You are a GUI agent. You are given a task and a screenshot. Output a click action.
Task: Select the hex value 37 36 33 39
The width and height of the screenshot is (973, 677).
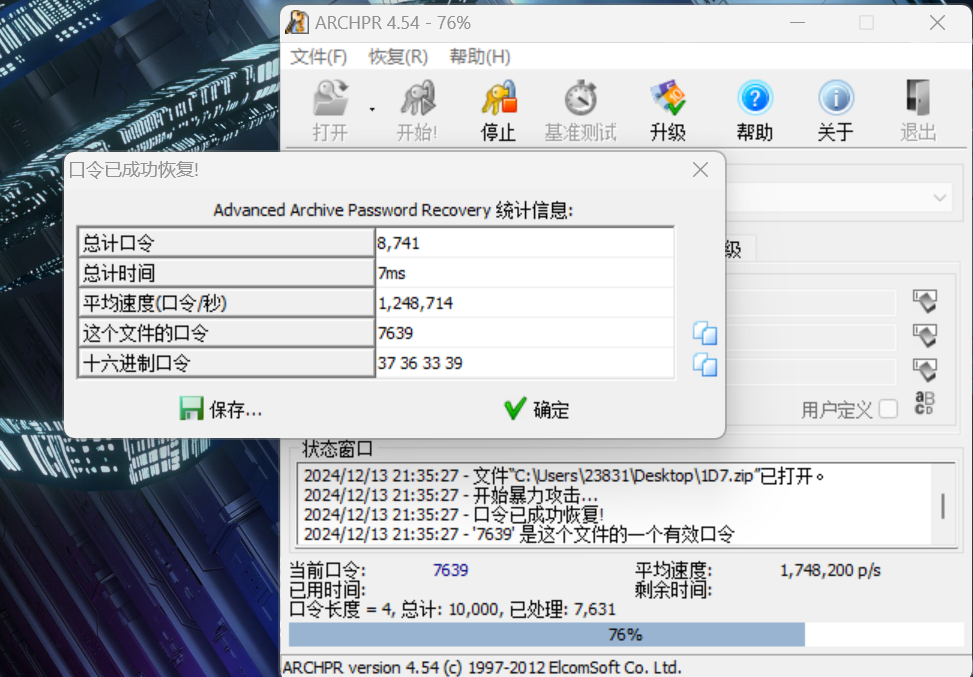(x=420, y=363)
